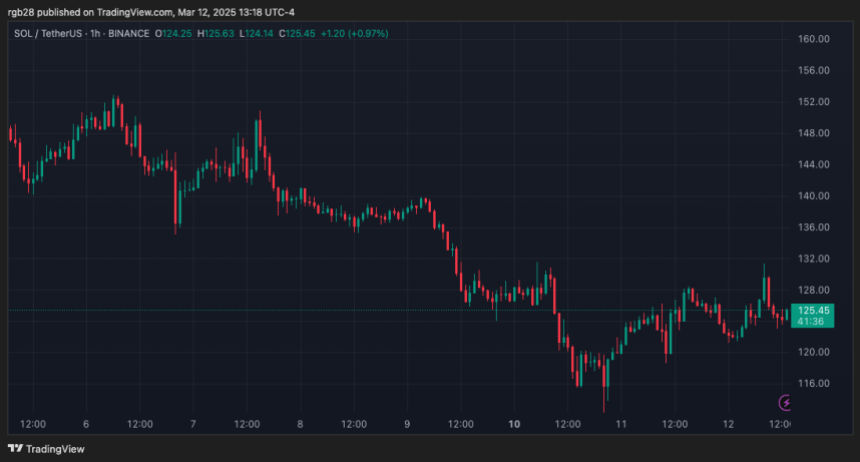This screenshot has height=462, width=860.
Task: Click the 41:36 candle countdown timer
Action: 810,321
